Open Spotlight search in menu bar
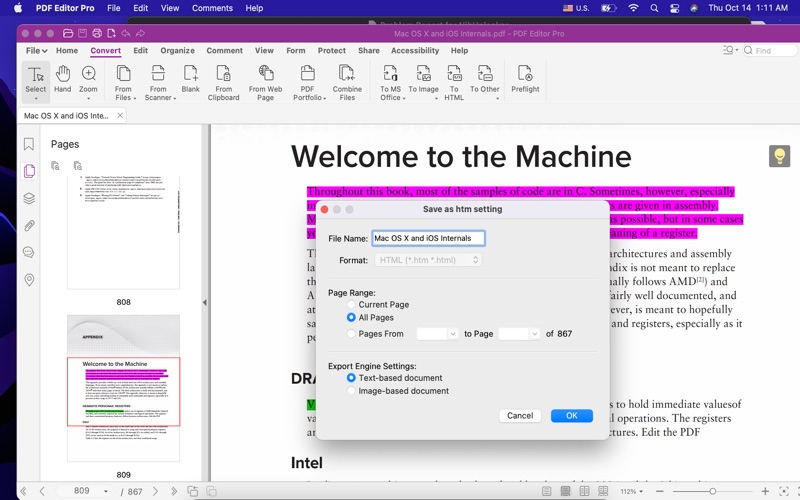 [x=654, y=8]
